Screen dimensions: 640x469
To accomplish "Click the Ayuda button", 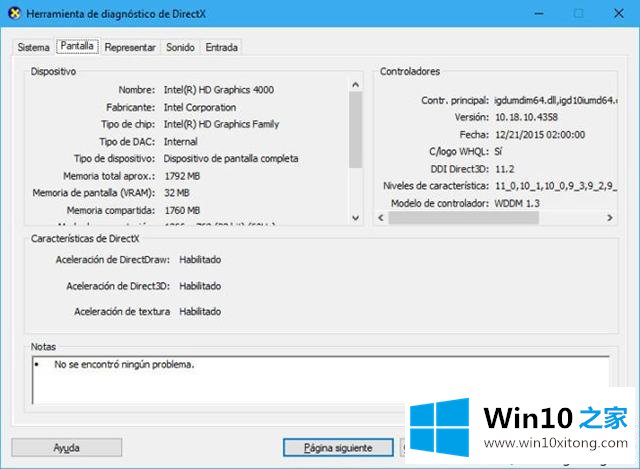I will [67, 448].
